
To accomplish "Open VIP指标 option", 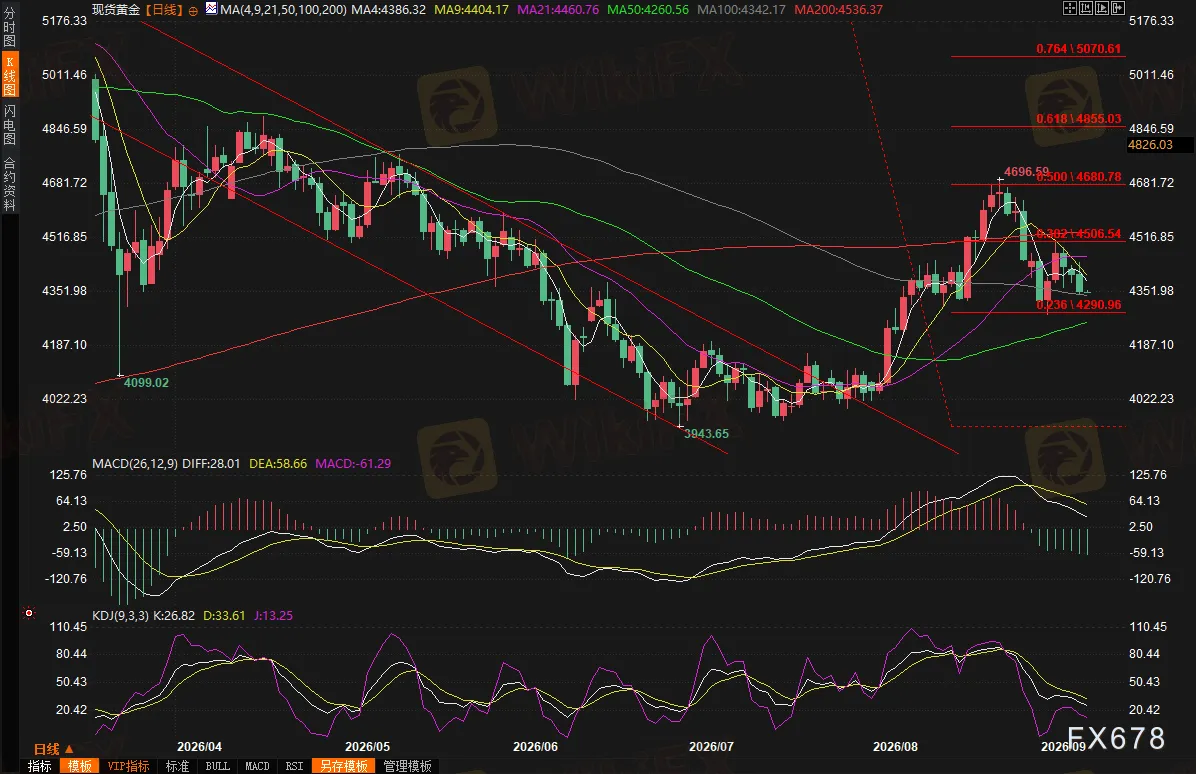I will point(128,766).
